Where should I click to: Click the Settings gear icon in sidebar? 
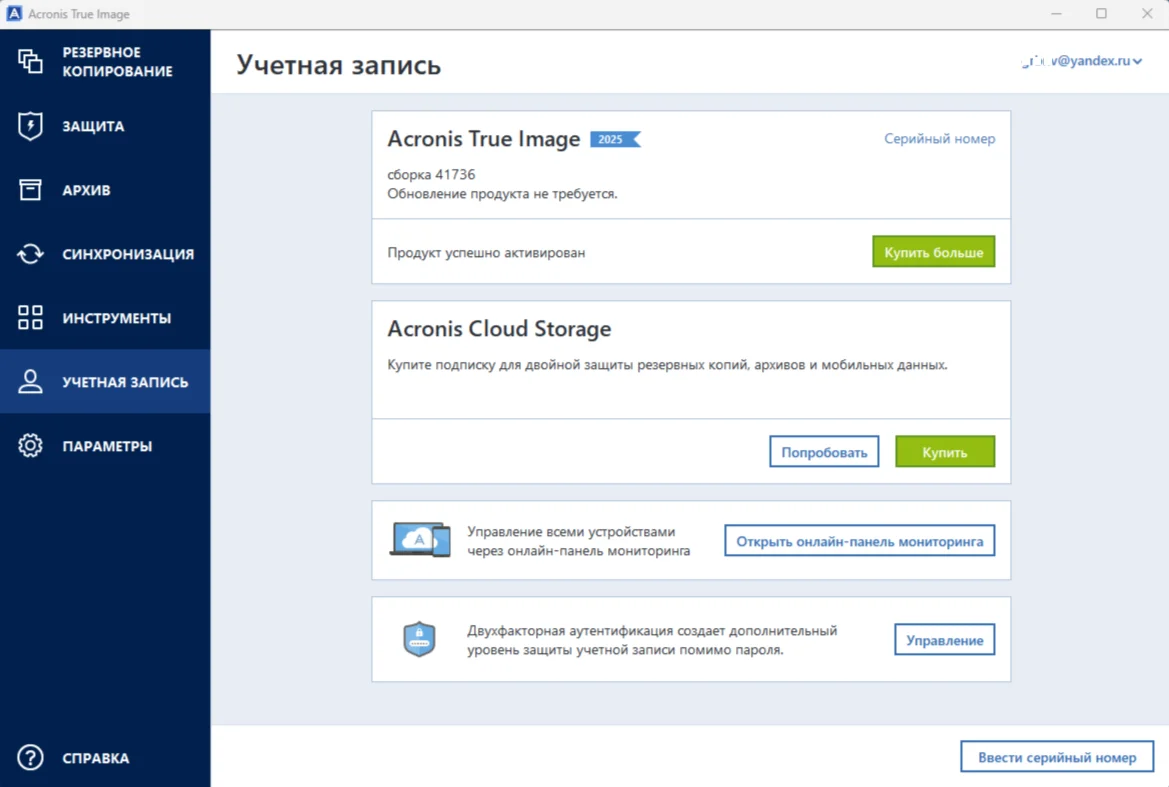pyautogui.click(x=30, y=446)
